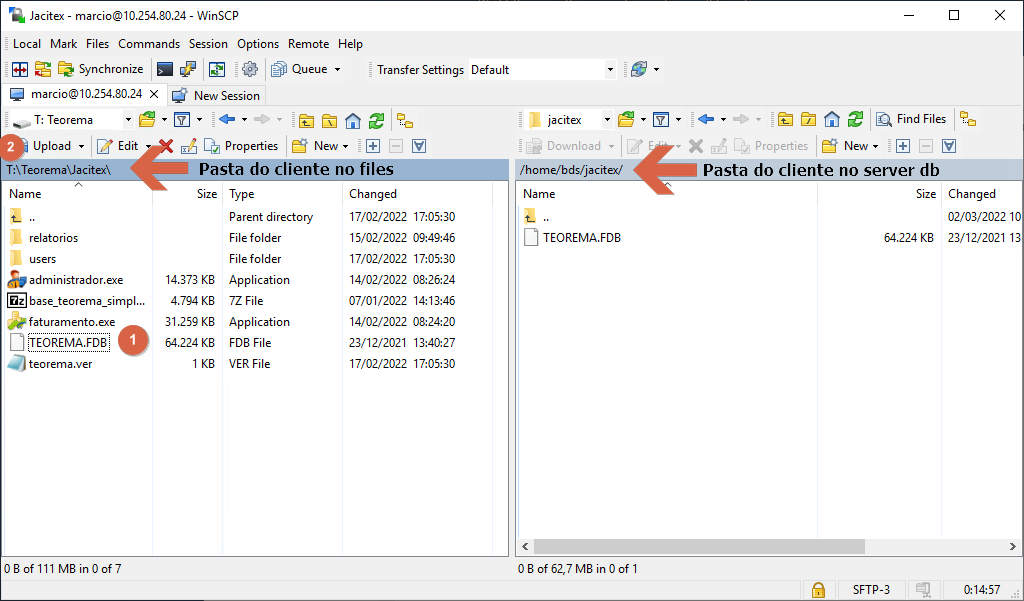Viewport: 1024px width, 601px height.
Task: Open Preferences gear icon
Action: [x=249, y=69]
